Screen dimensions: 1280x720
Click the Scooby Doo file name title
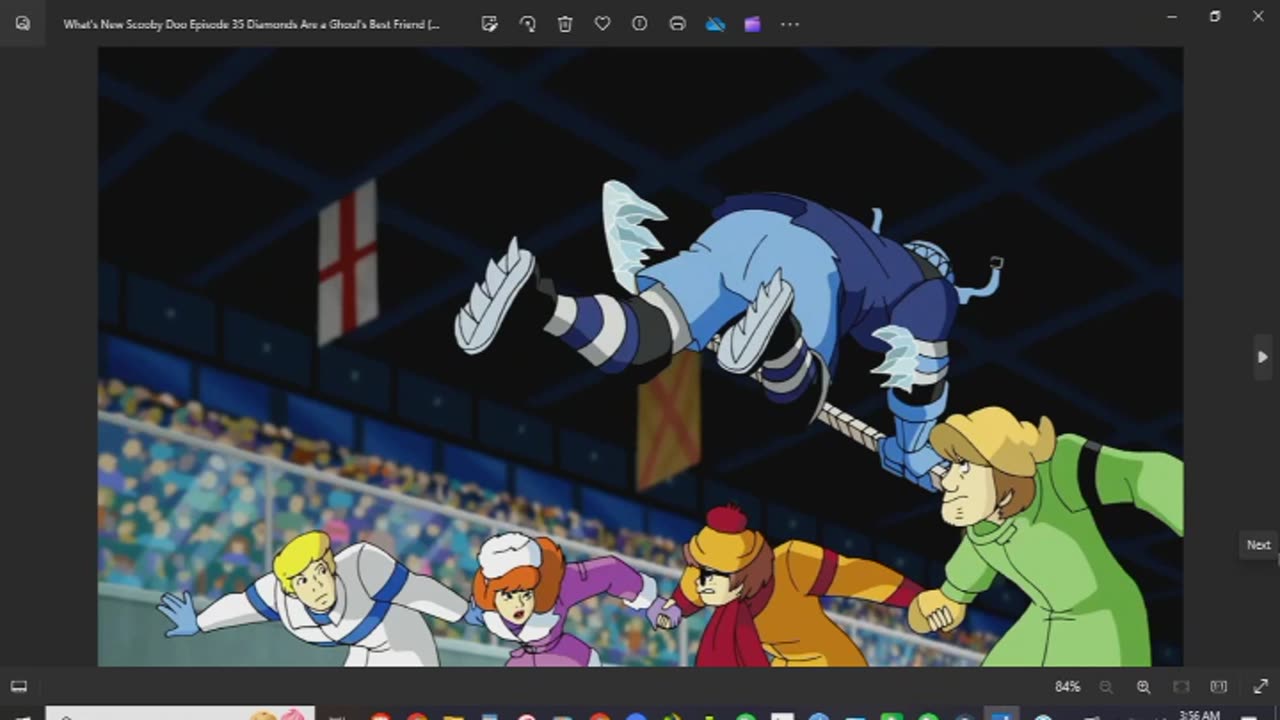pos(251,24)
